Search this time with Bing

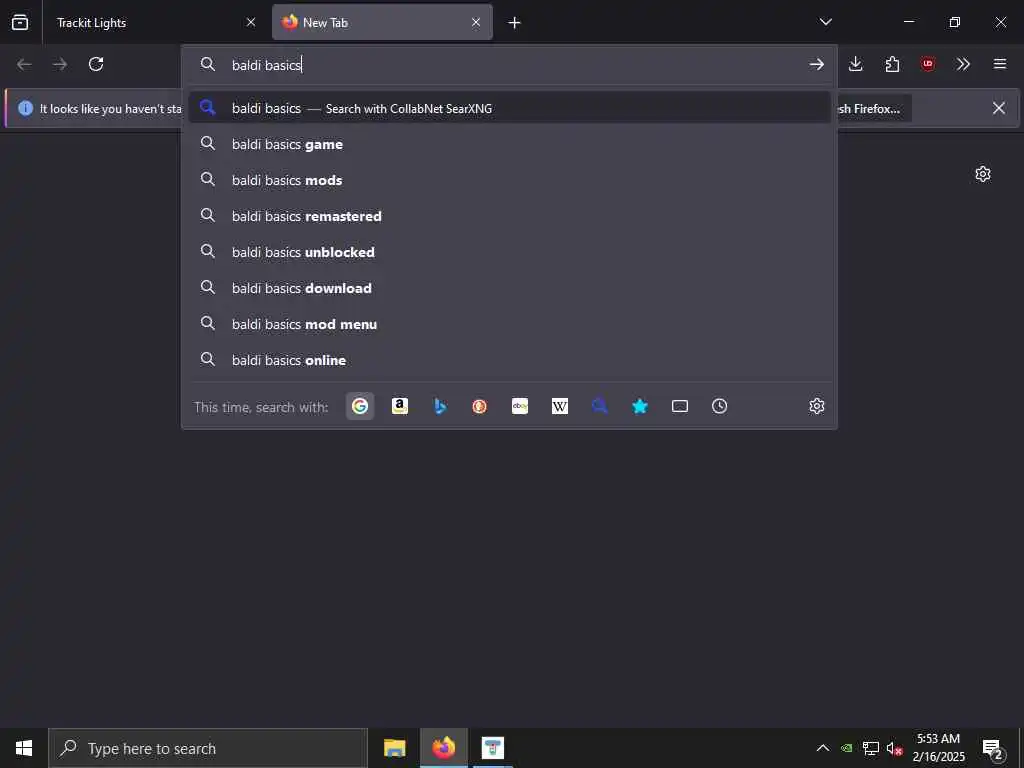[x=440, y=406]
